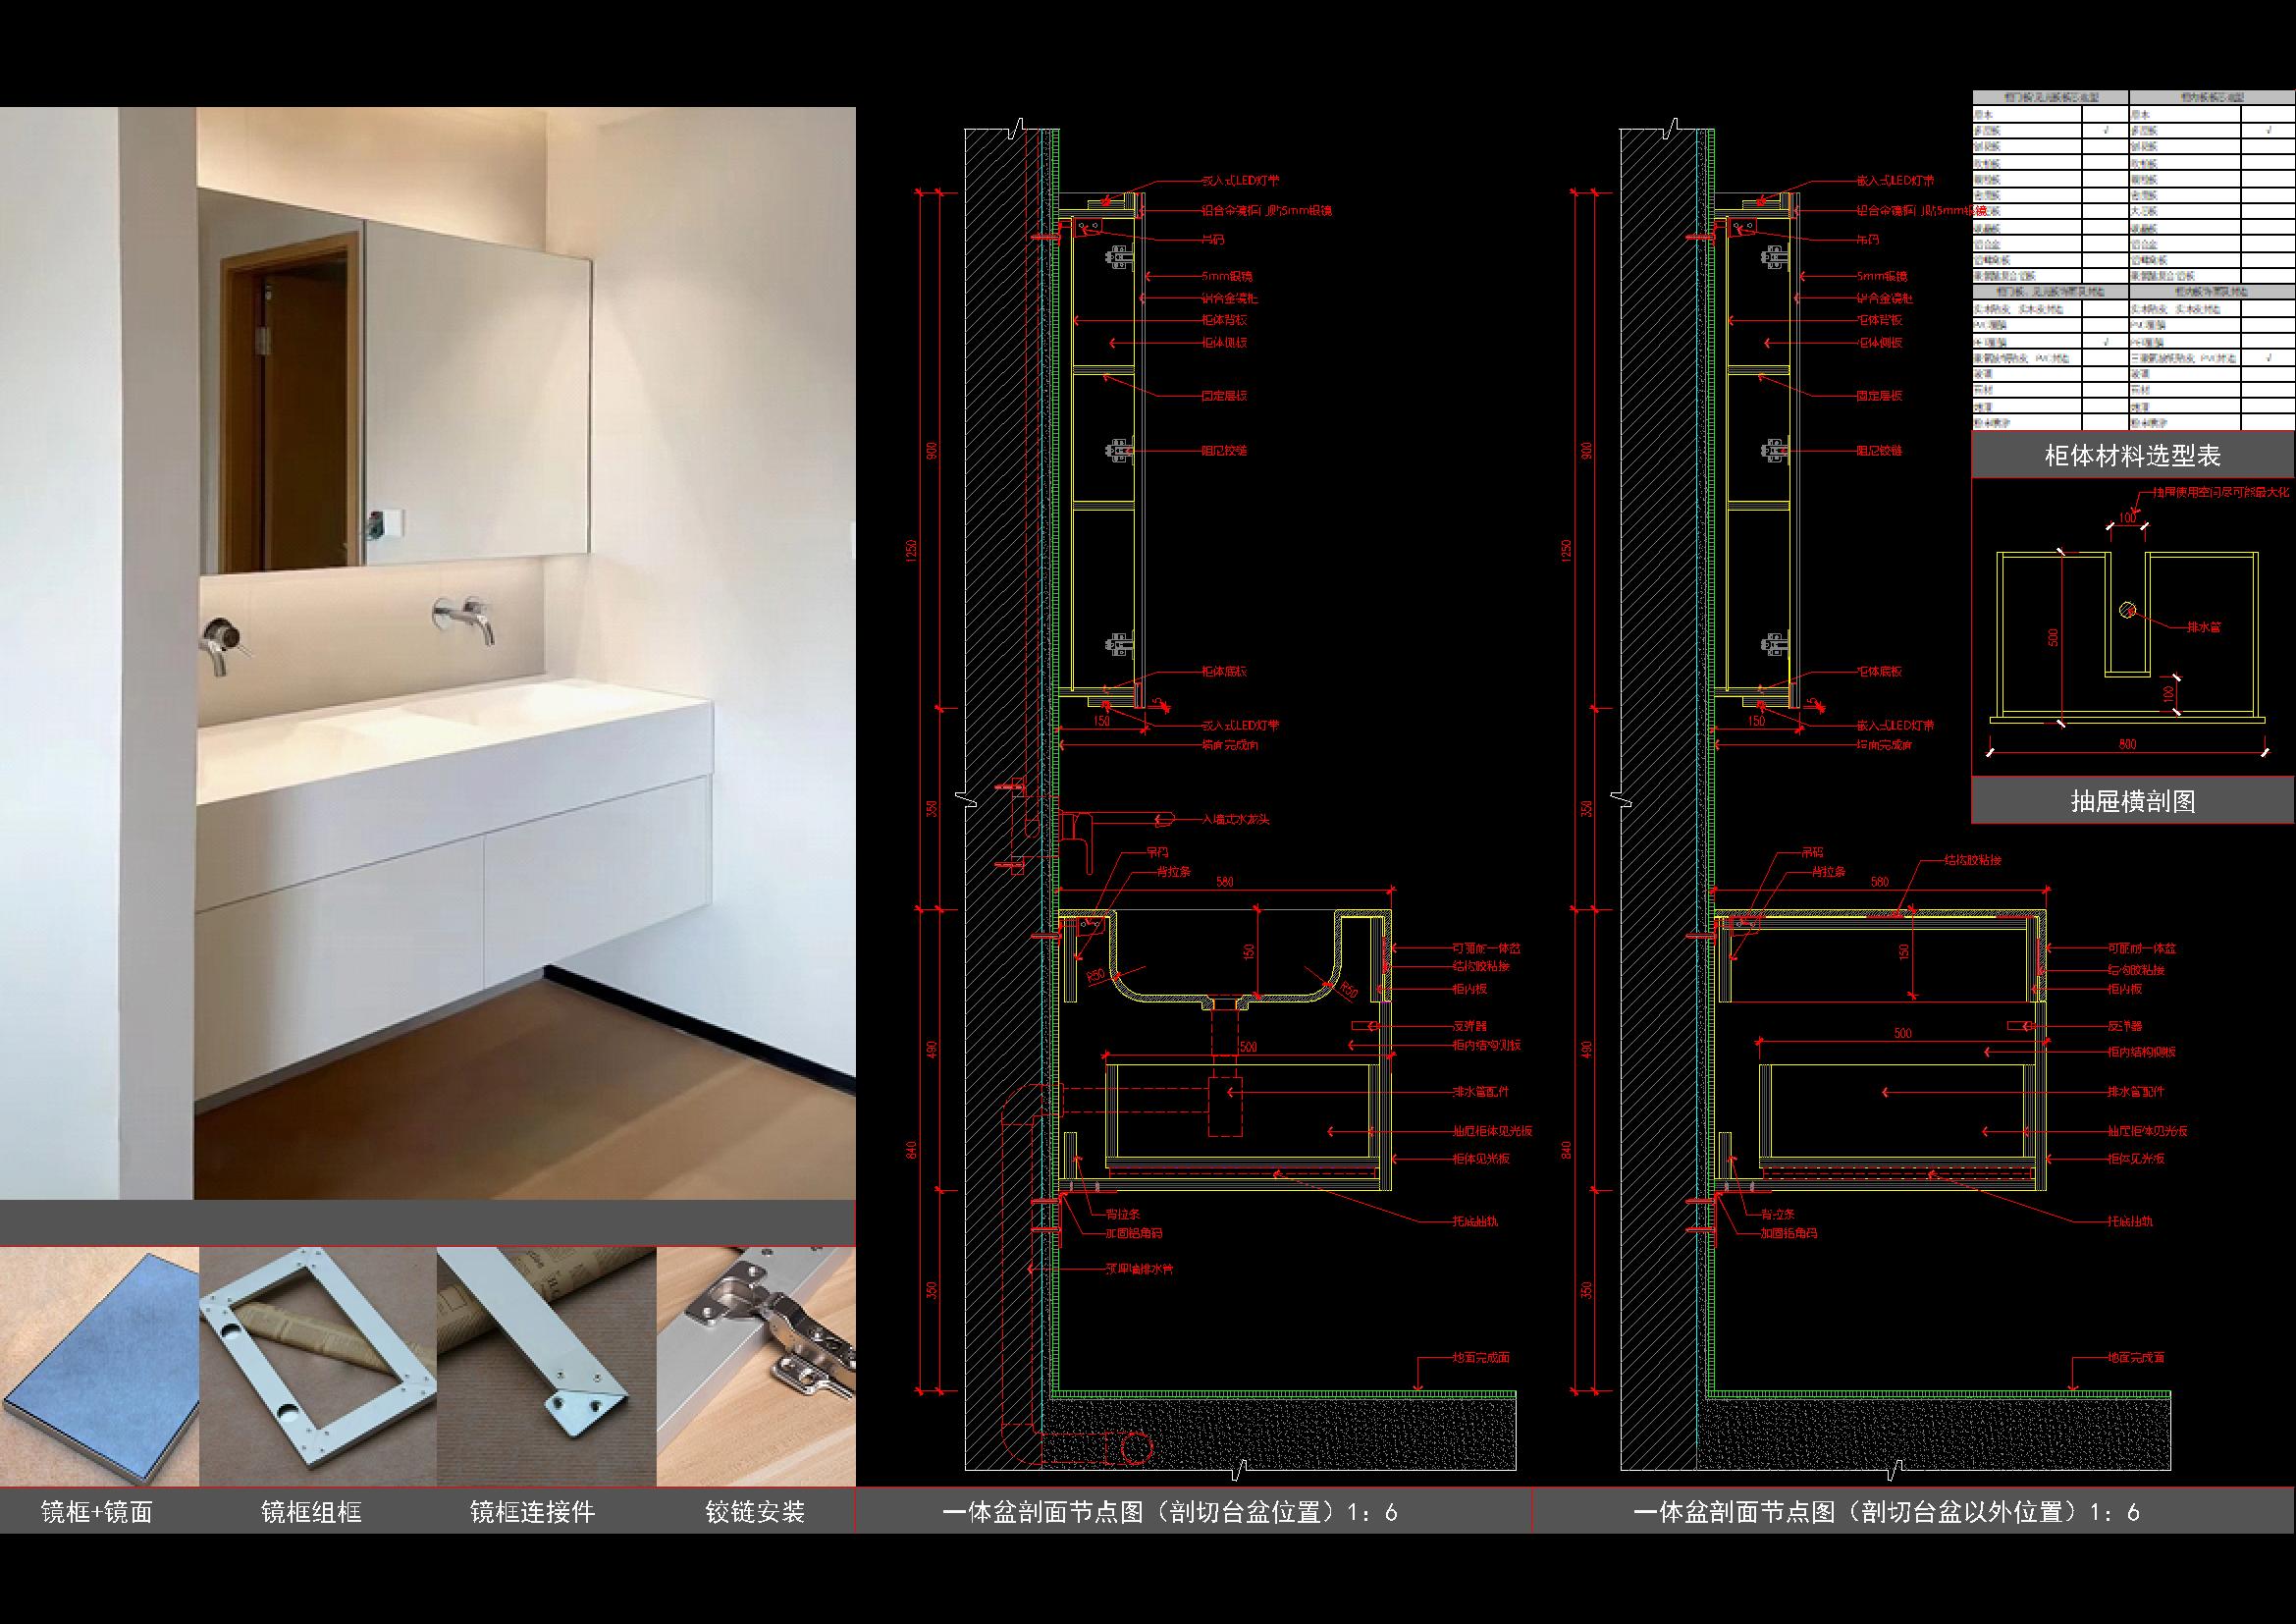Click the '排水管' label in drawer plan
2296x1624 pixels.
pos(2203,627)
